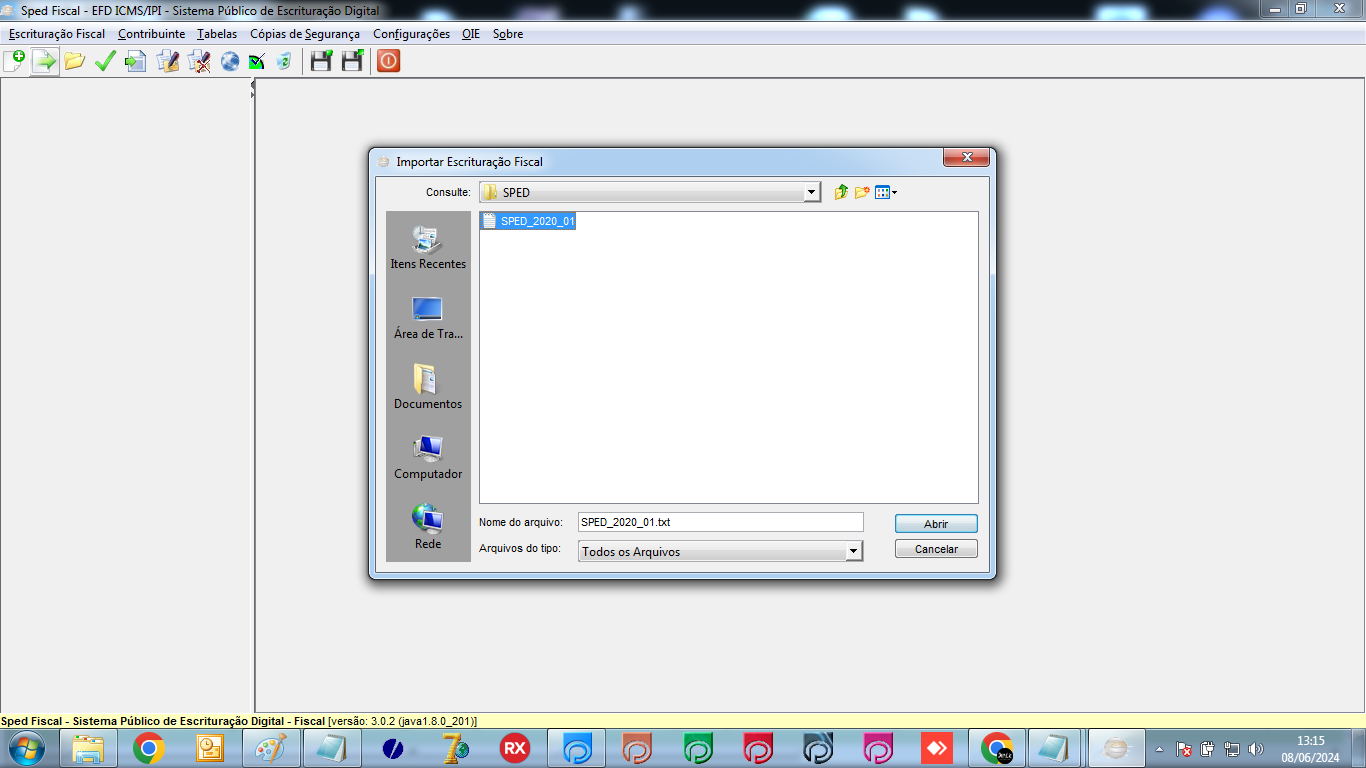Select Itens Recentes in the sidebar
This screenshot has width=1366, height=768.
coord(428,248)
